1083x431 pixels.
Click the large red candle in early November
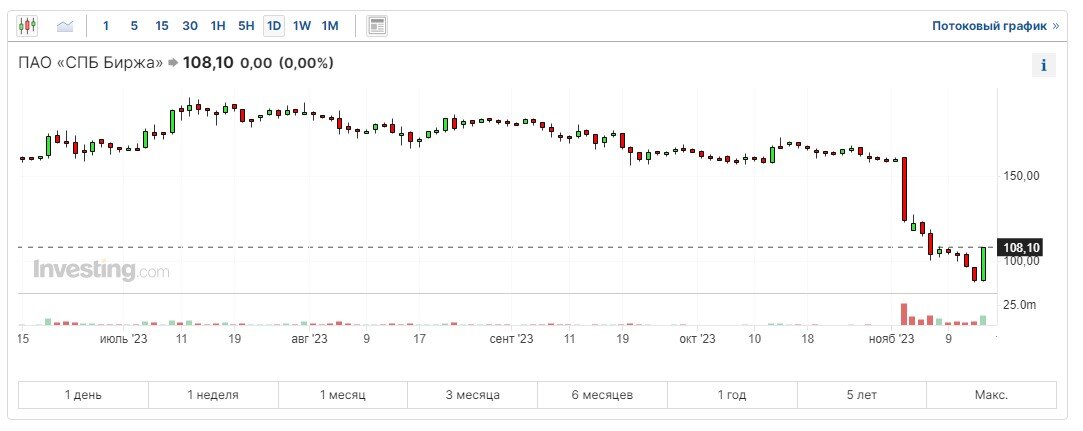click(904, 189)
